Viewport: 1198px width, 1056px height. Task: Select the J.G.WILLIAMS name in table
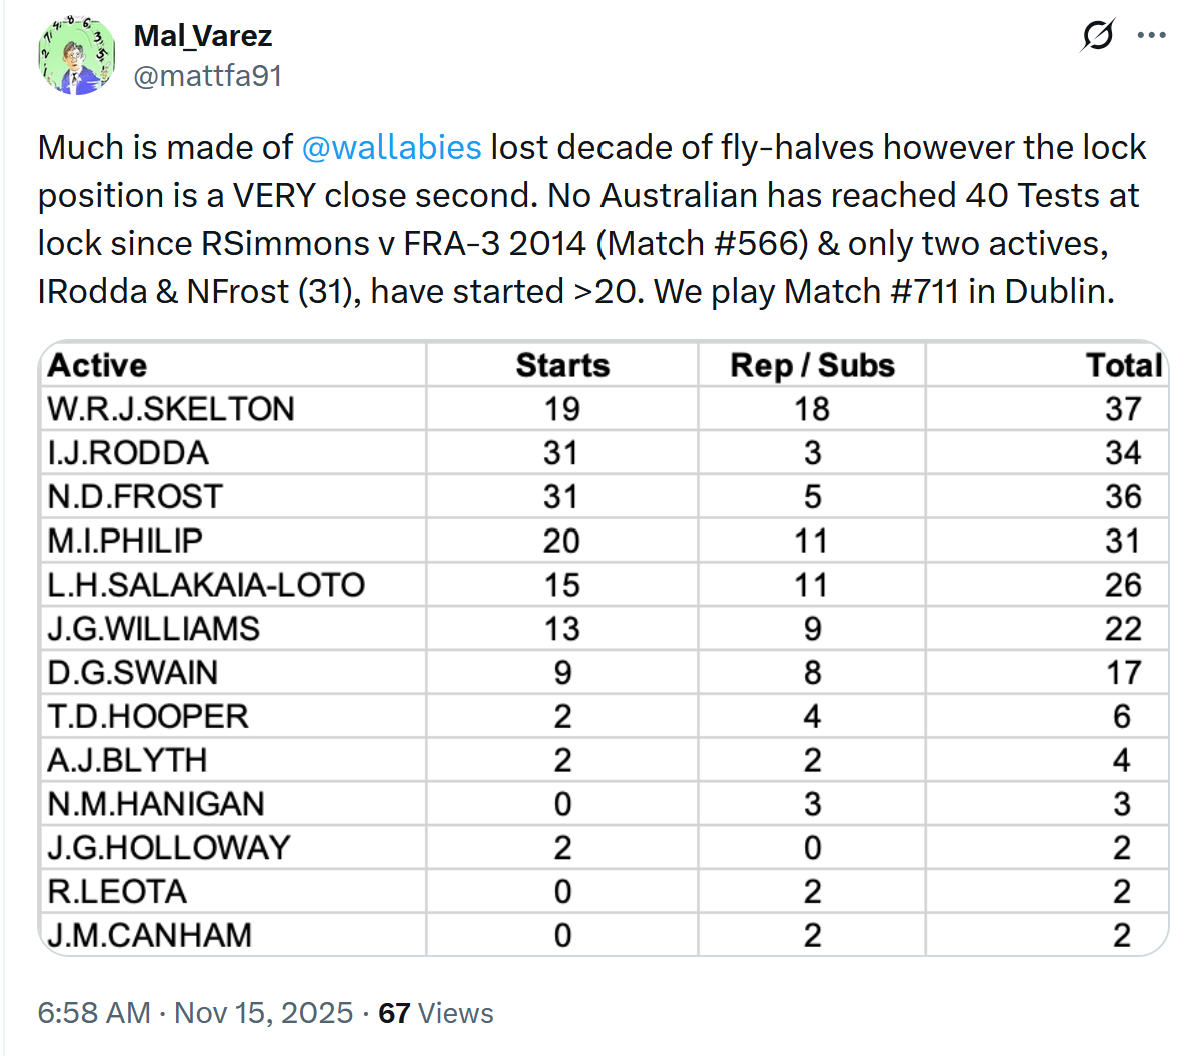tap(153, 629)
